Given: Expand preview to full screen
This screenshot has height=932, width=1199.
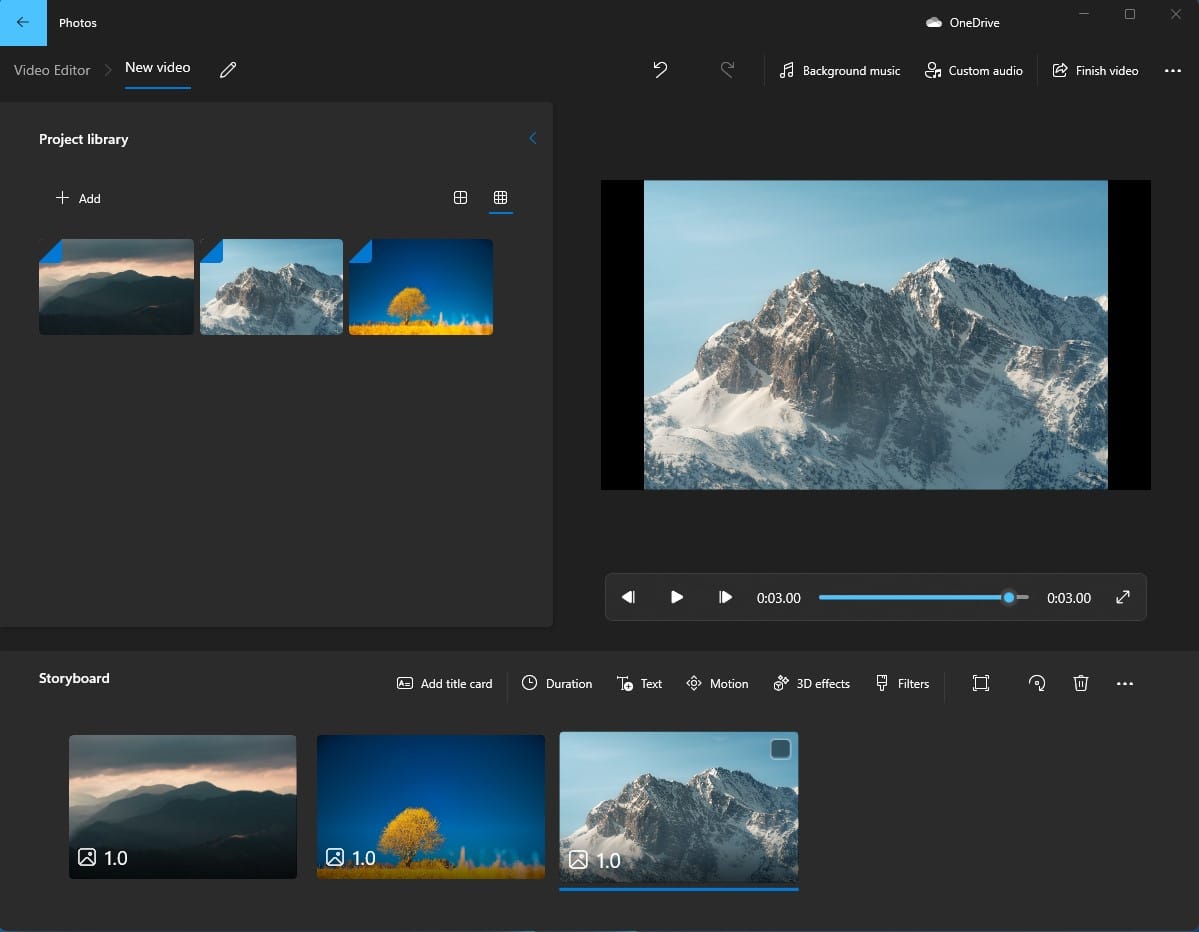Looking at the screenshot, I should (1123, 598).
